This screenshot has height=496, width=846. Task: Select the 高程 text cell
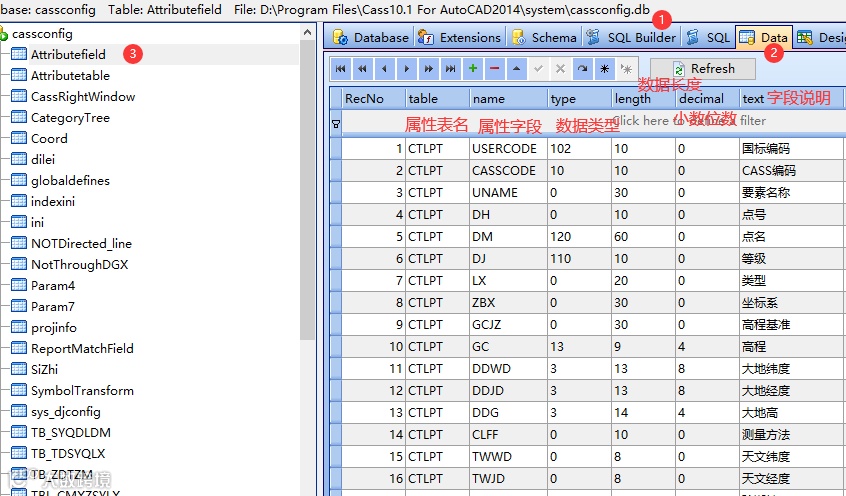792,346
